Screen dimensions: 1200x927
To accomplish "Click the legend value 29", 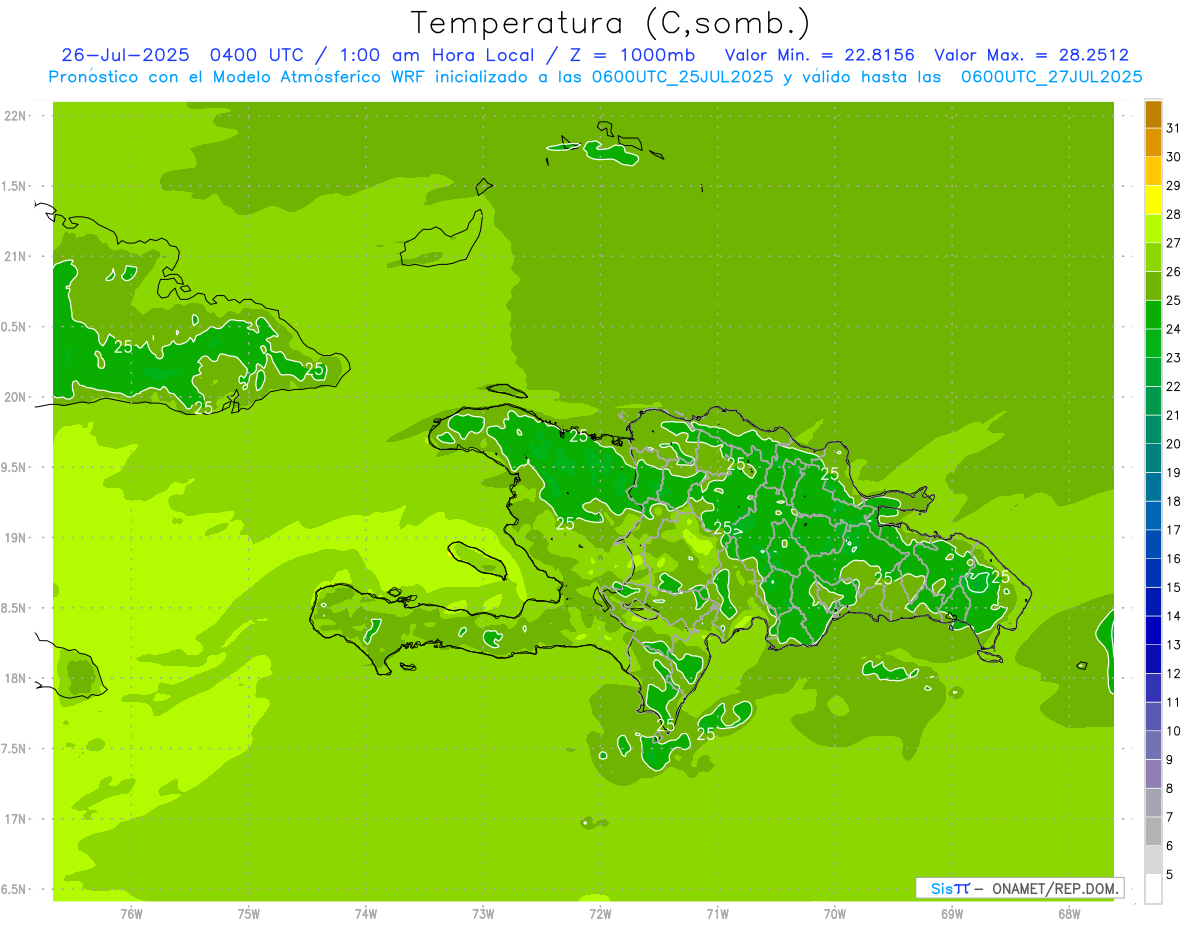I will click(x=1174, y=186).
